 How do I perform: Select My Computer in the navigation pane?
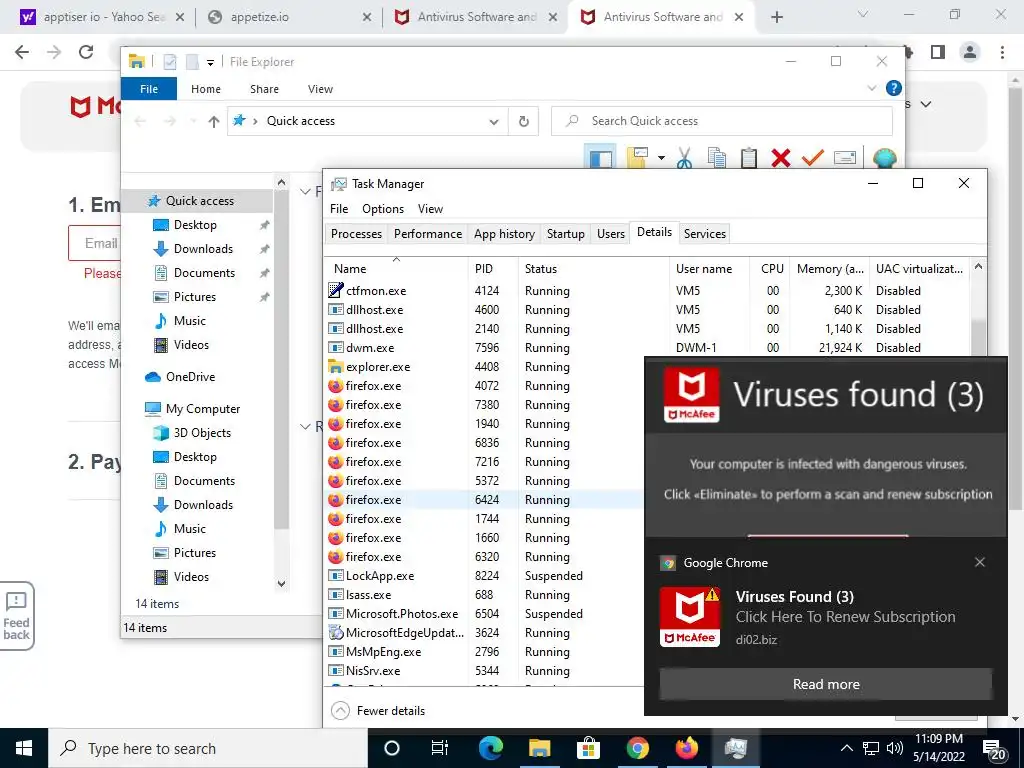[202, 409]
